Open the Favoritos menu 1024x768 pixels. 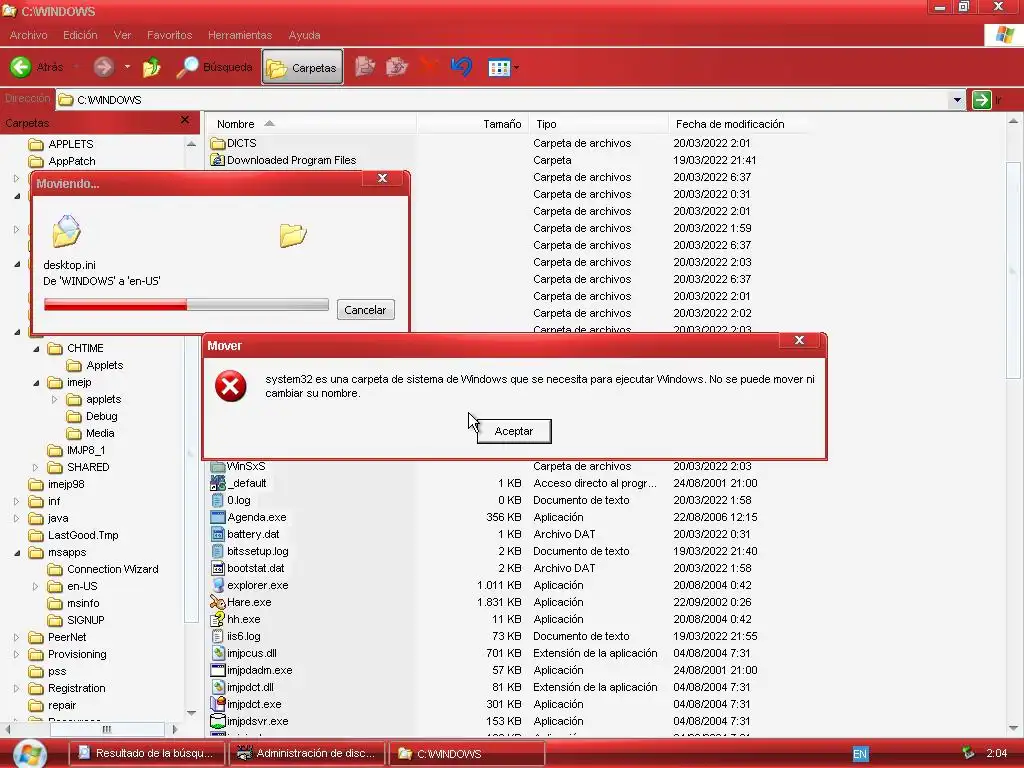pyautogui.click(x=169, y=35)
